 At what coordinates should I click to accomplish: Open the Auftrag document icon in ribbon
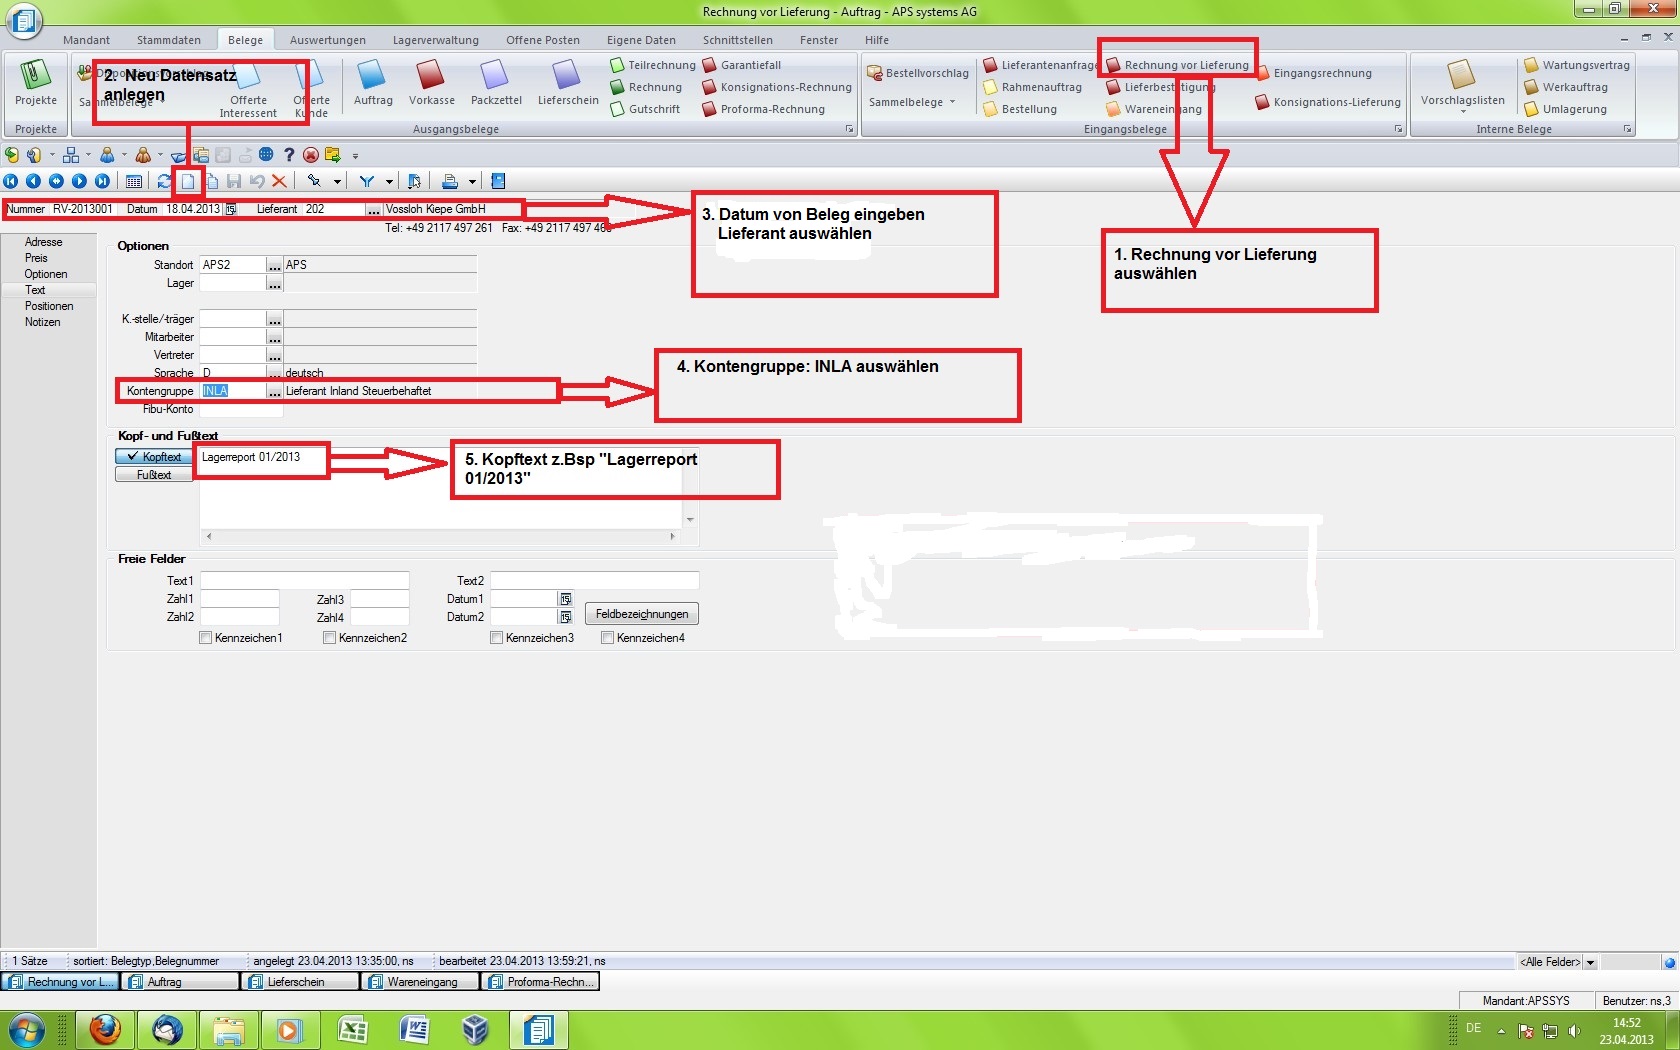[372, 82]
